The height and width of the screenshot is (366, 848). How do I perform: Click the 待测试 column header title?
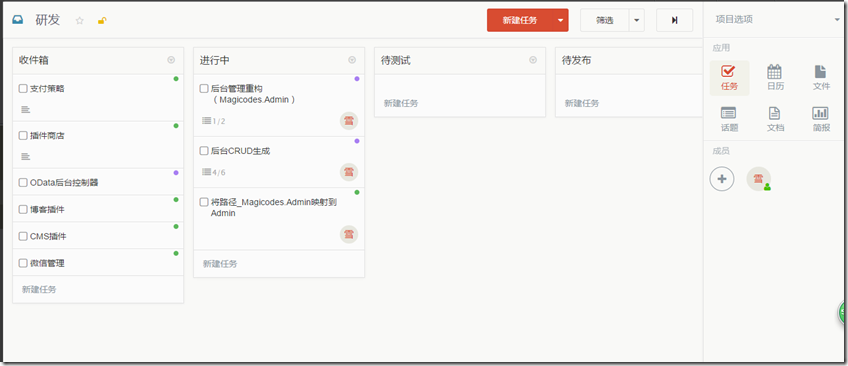pyautogui.click(x=395, y=61)
